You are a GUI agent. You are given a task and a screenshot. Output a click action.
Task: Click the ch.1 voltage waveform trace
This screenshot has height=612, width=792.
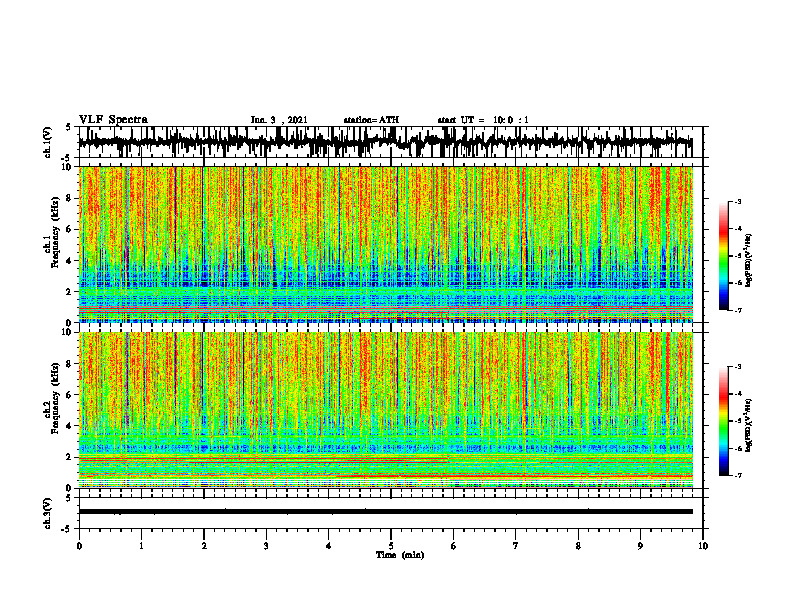(385, 143)
